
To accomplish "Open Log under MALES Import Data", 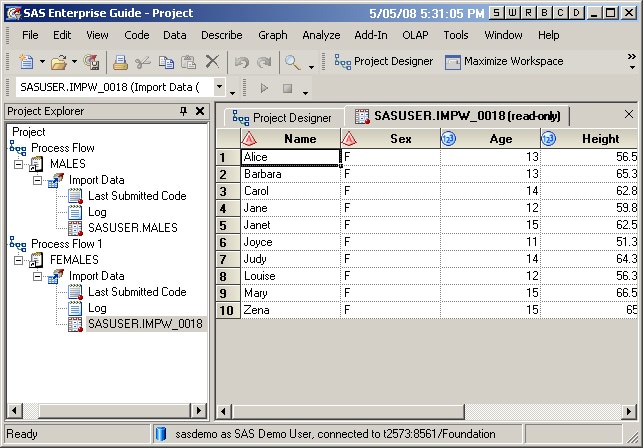I will pyautogui.click(x=97, y=212).
